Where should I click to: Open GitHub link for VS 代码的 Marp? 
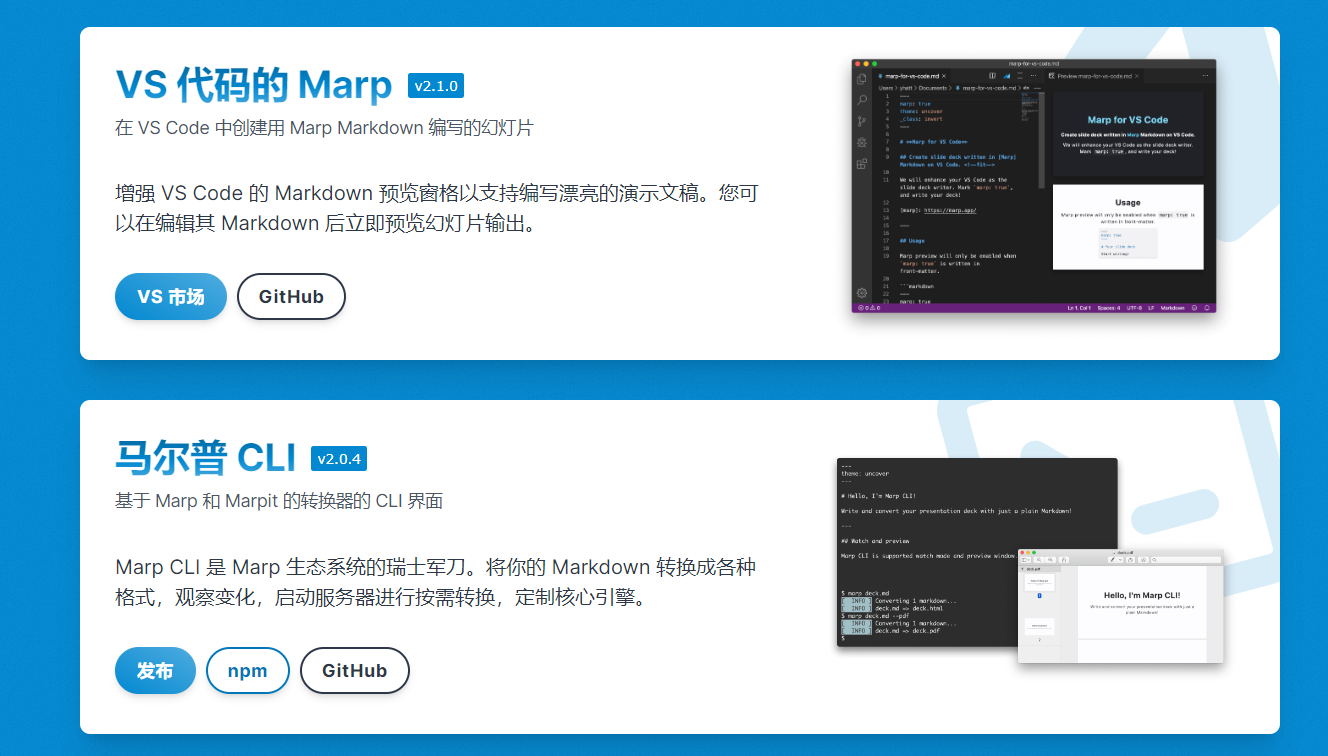pyautogui.click(x=291, y=297)
